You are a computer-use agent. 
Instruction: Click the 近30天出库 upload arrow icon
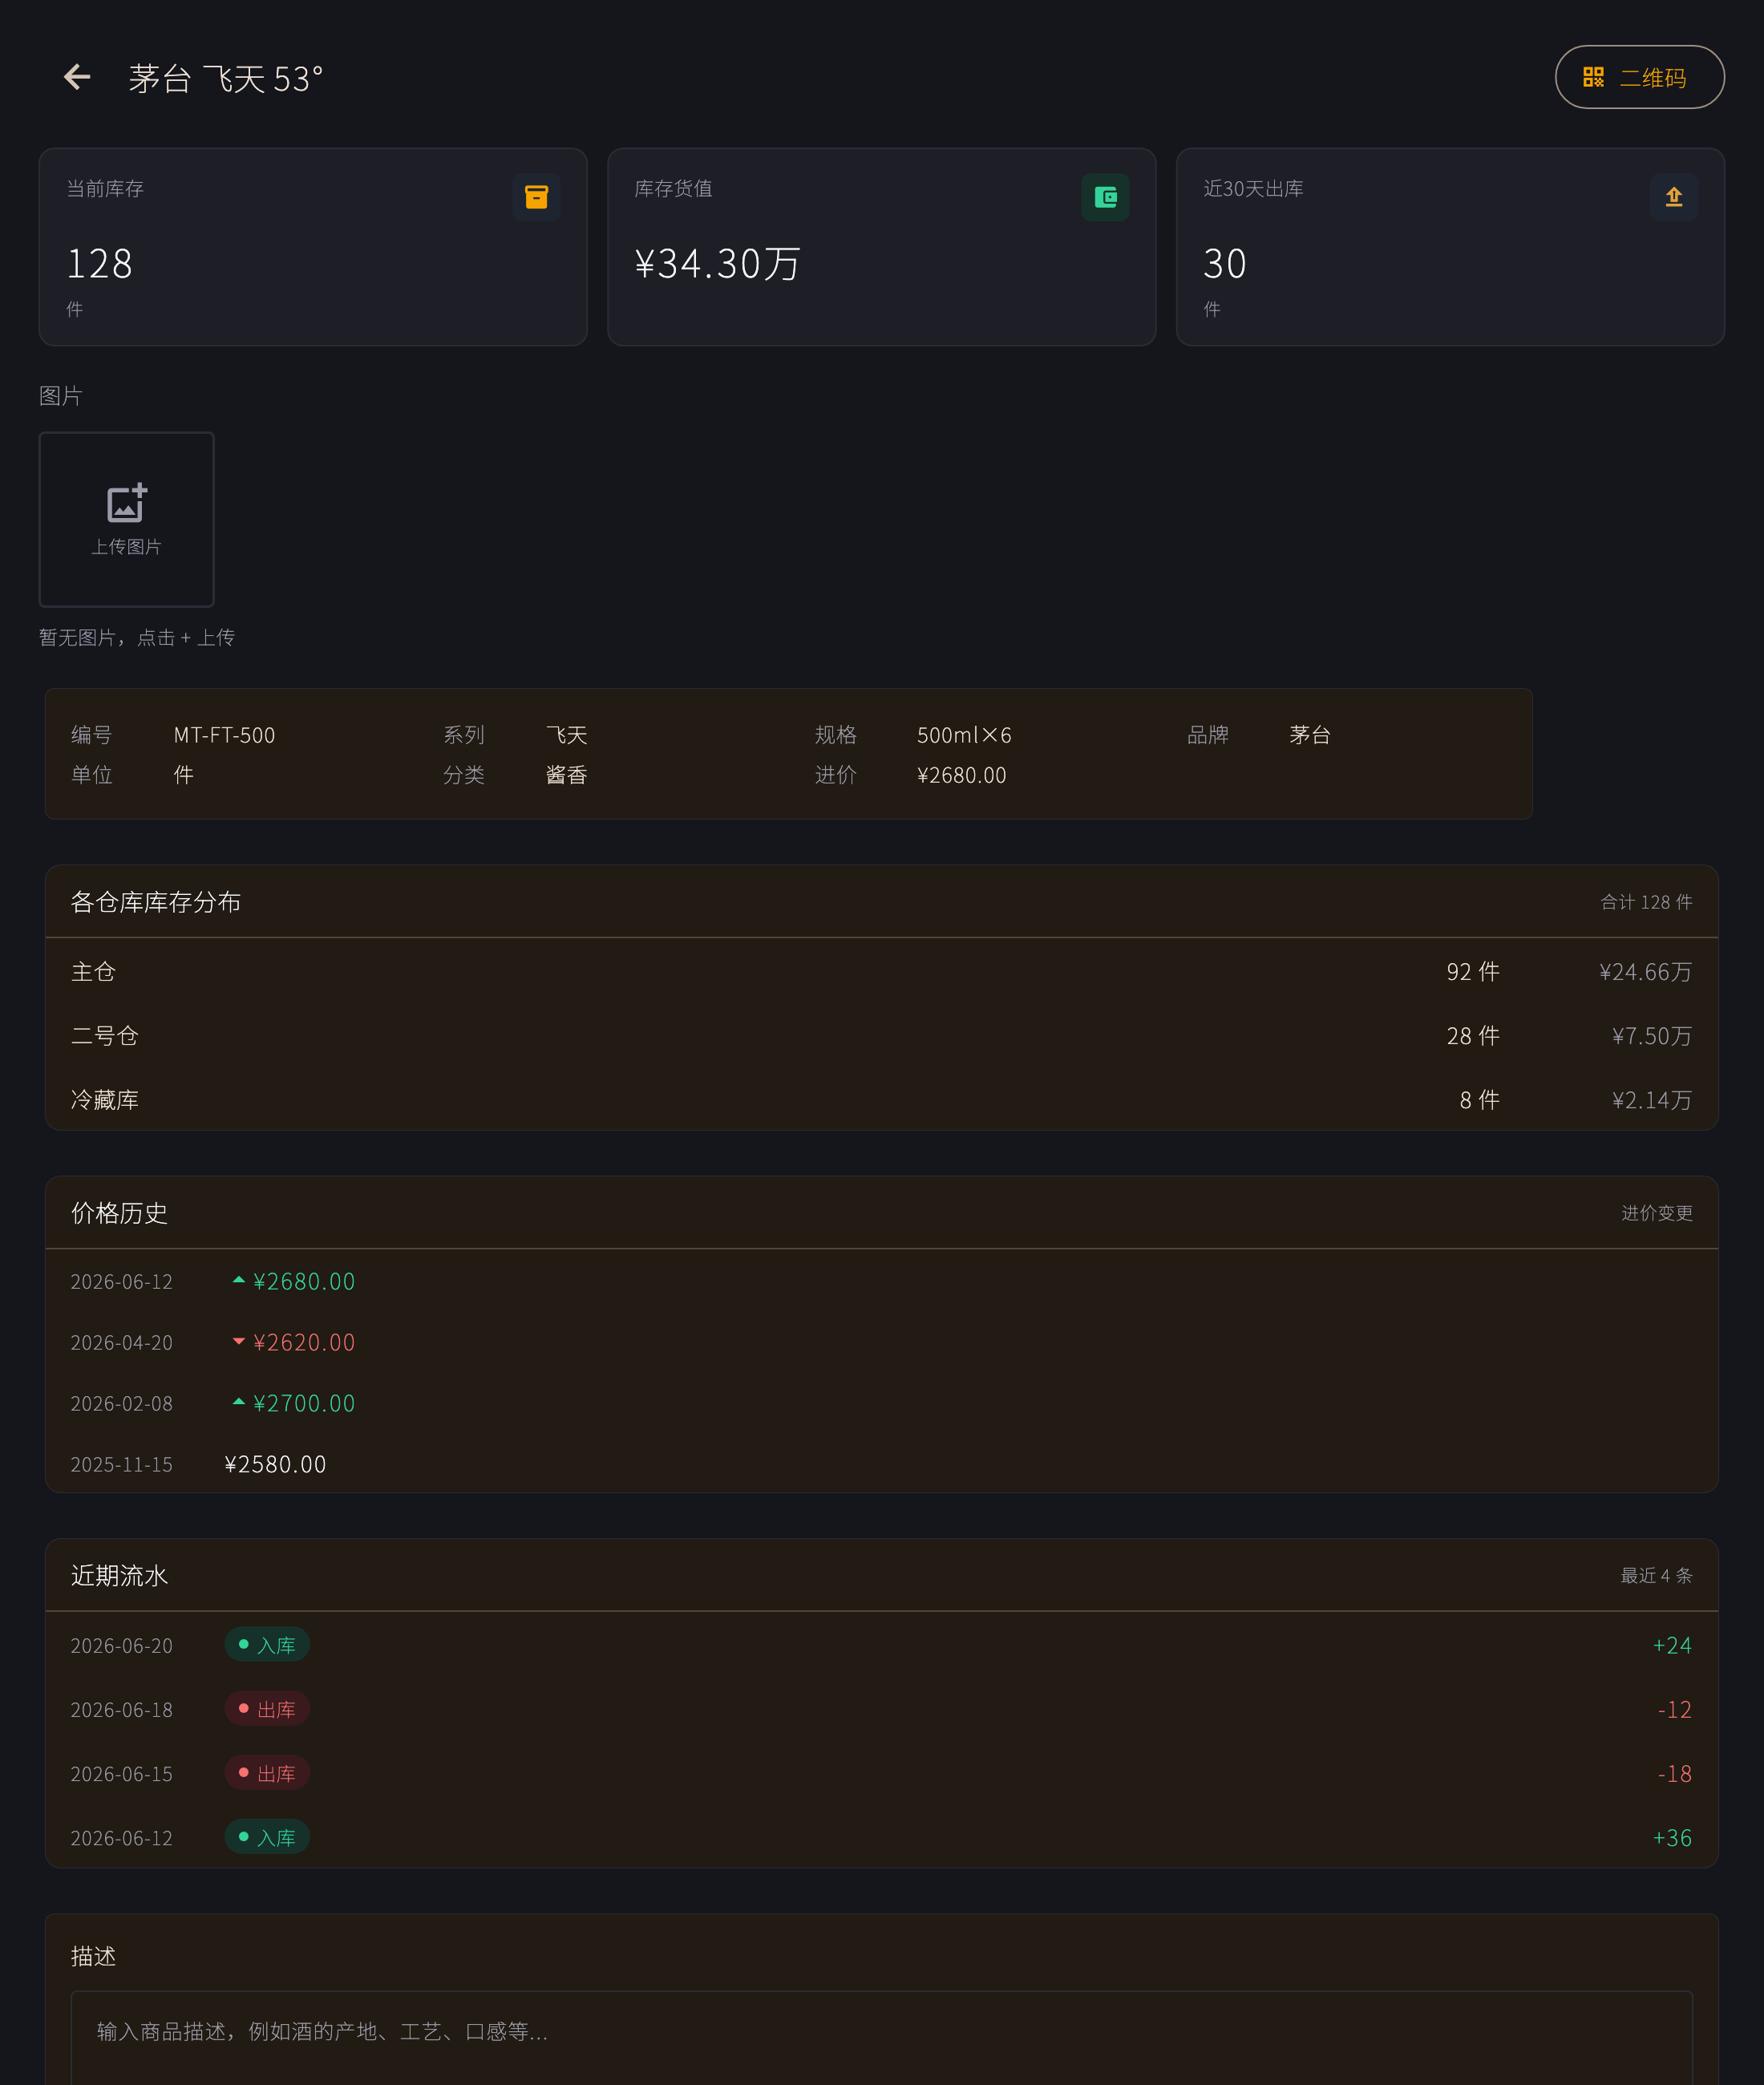pos(1674,197)
